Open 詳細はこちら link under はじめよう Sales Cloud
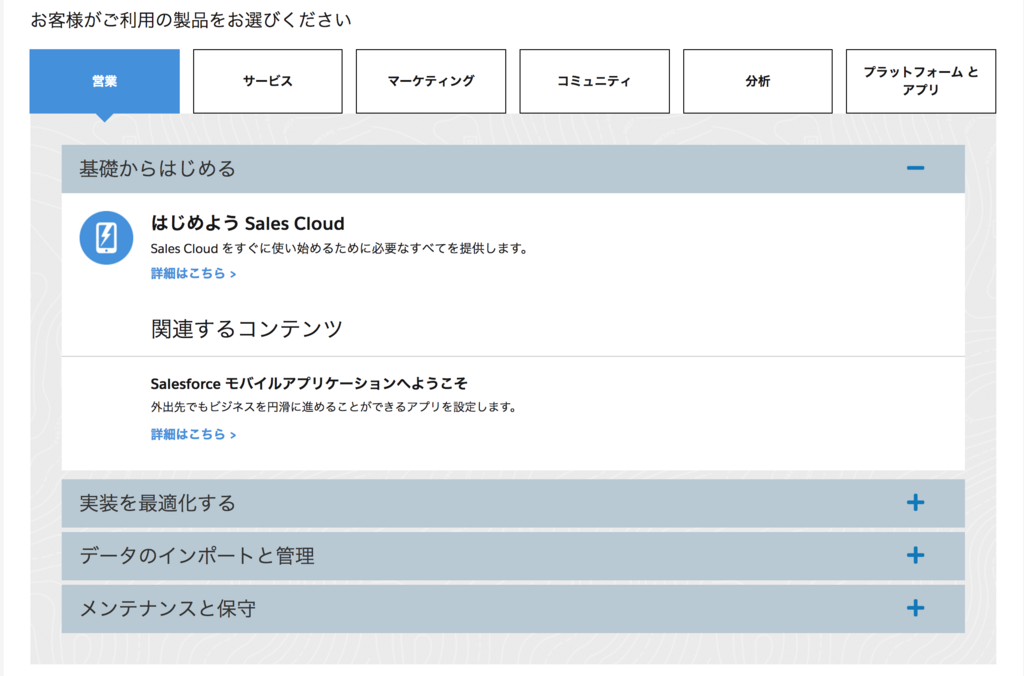 point(193,274)
